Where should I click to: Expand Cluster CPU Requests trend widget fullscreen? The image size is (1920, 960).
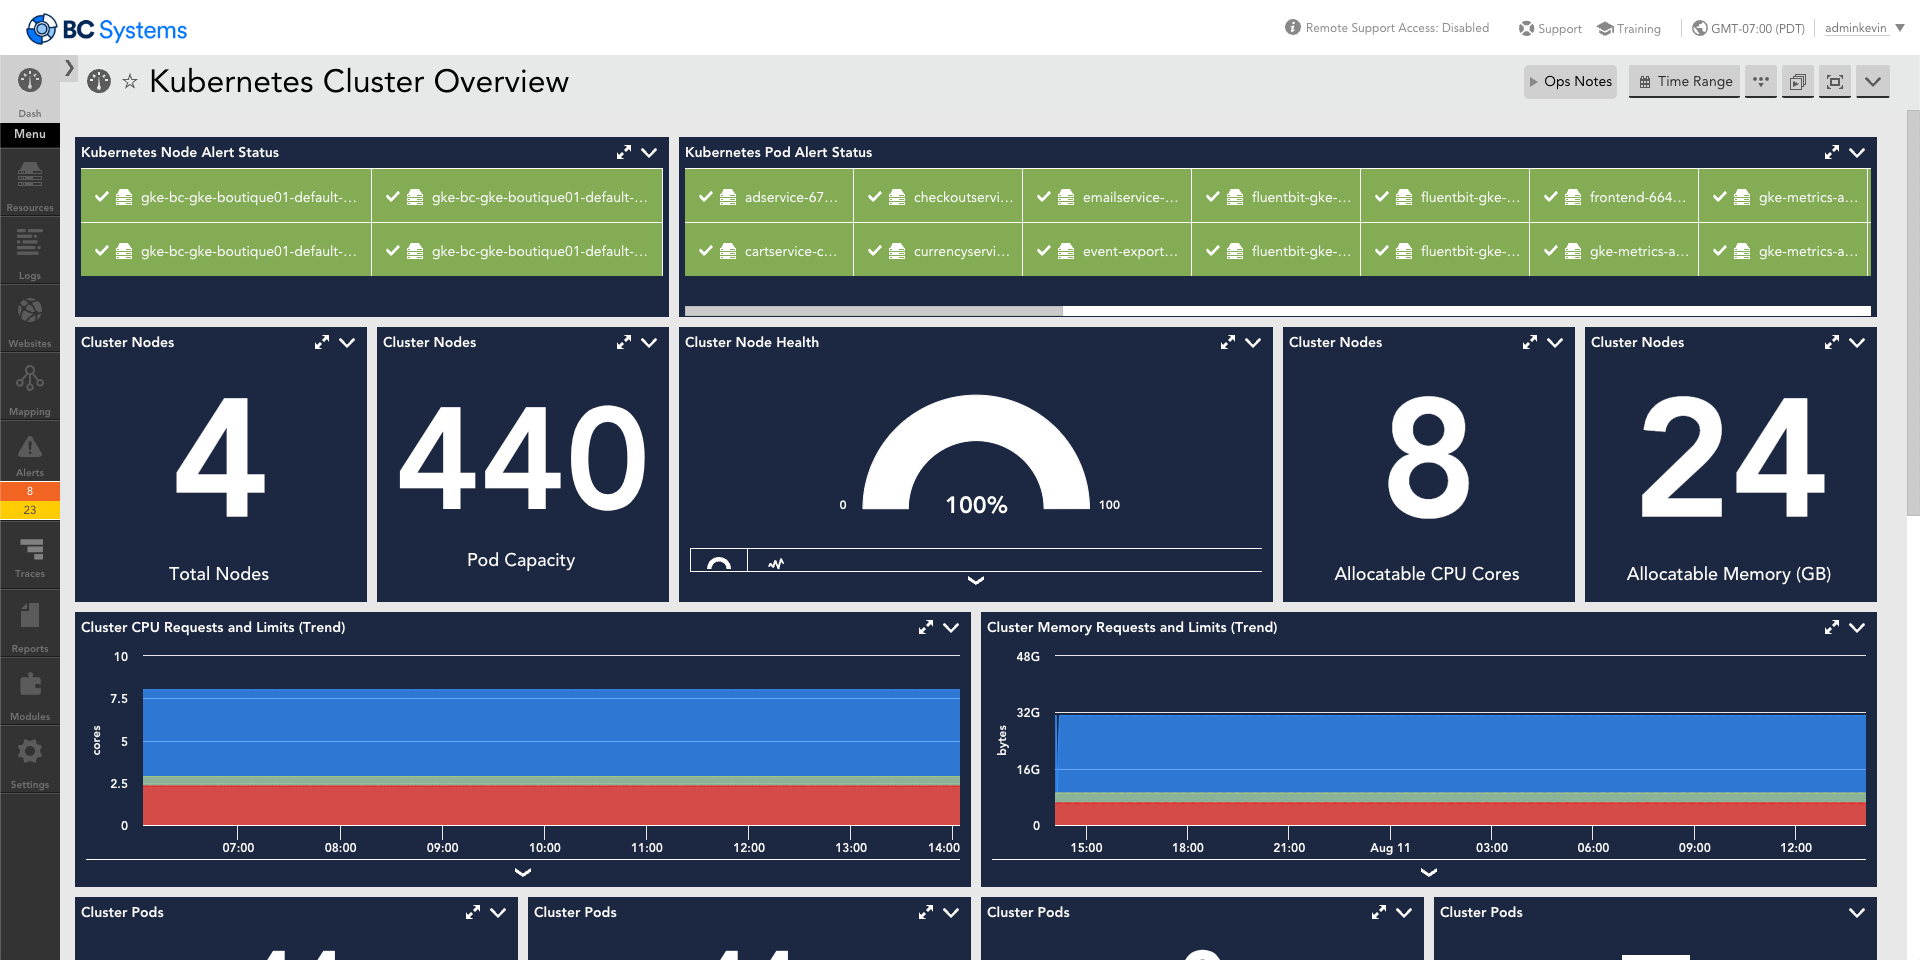(x=926, y=627)
